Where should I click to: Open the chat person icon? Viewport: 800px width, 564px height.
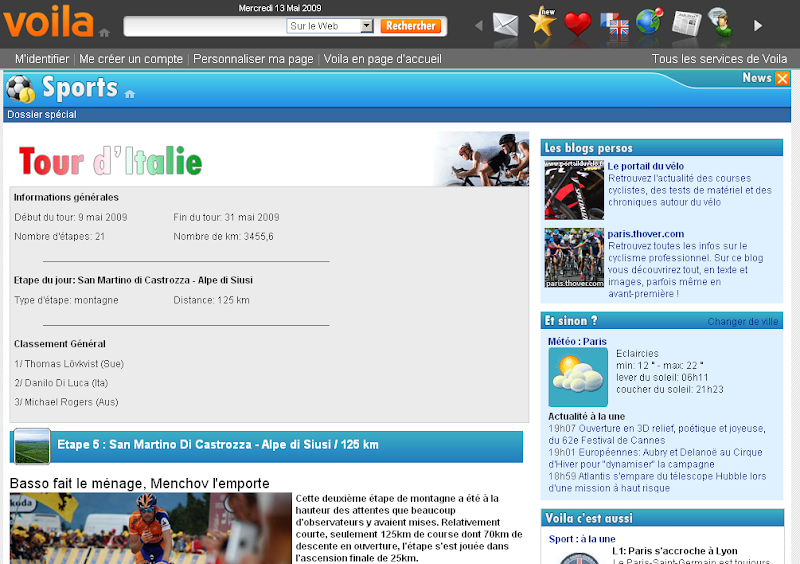click(720, 21)
